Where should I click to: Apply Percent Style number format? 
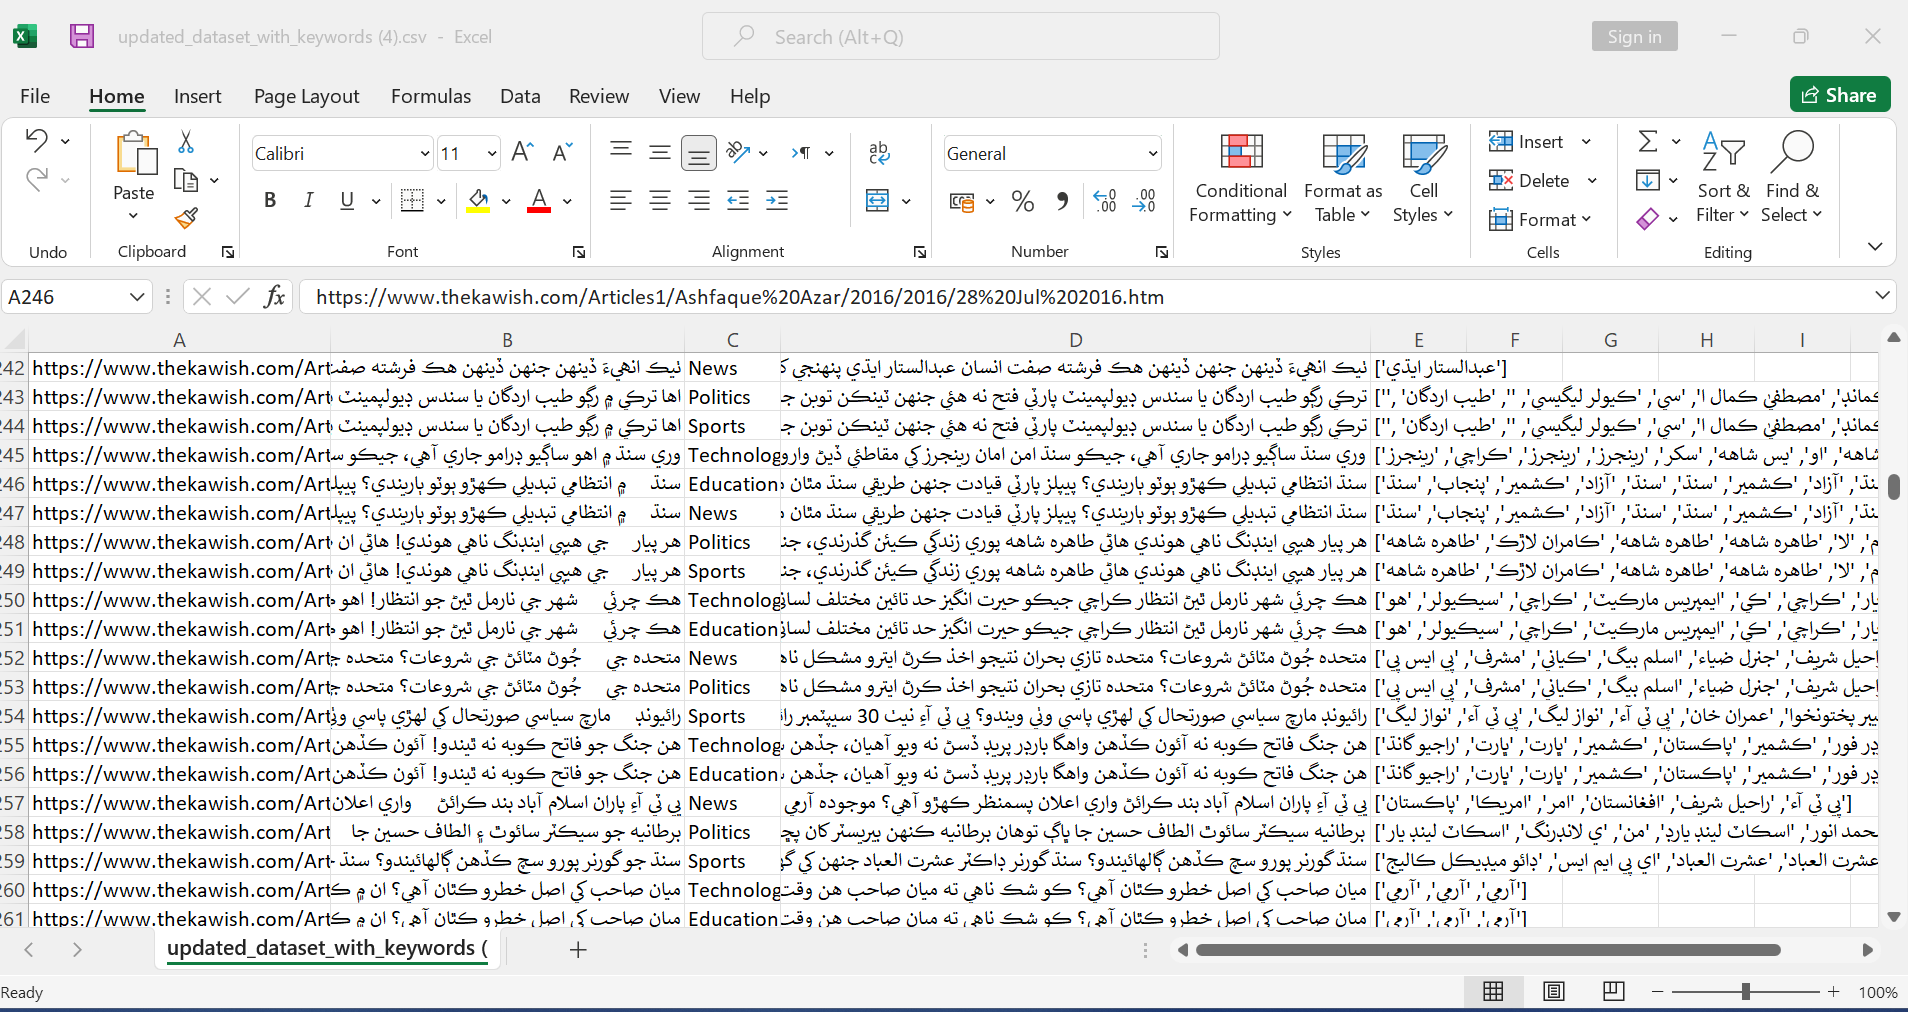click(1022, 201)
